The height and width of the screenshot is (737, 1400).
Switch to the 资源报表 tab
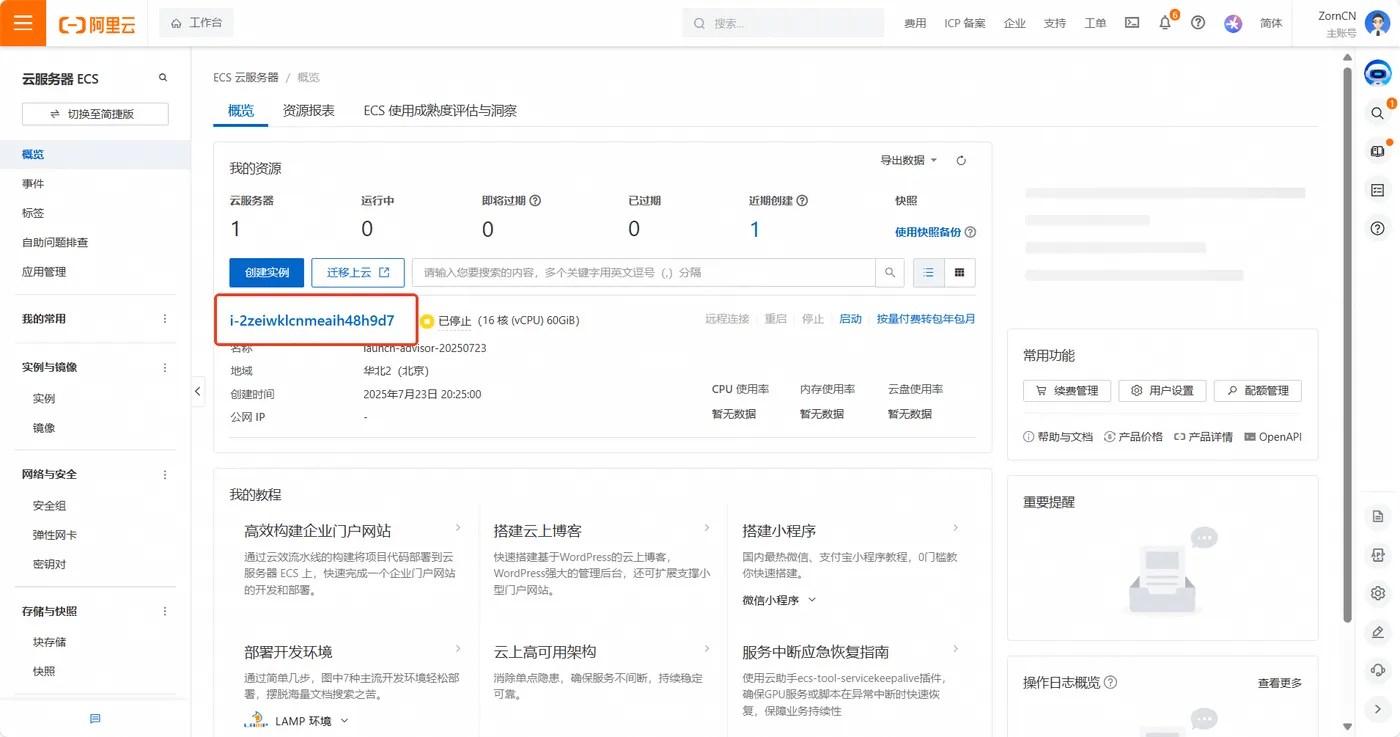pos(308,111)
